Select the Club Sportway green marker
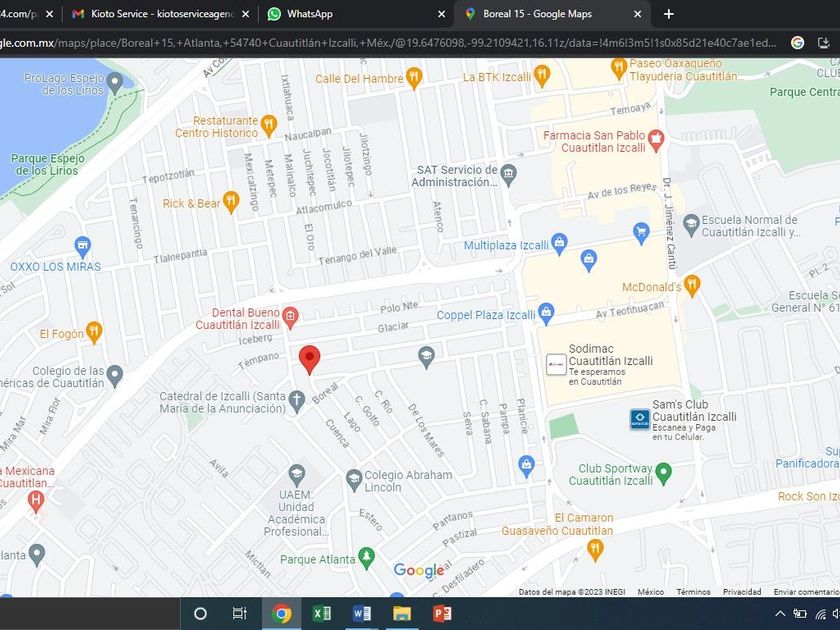Image resolution: width=840 pixels, height=630 pixels. [663, 471]
